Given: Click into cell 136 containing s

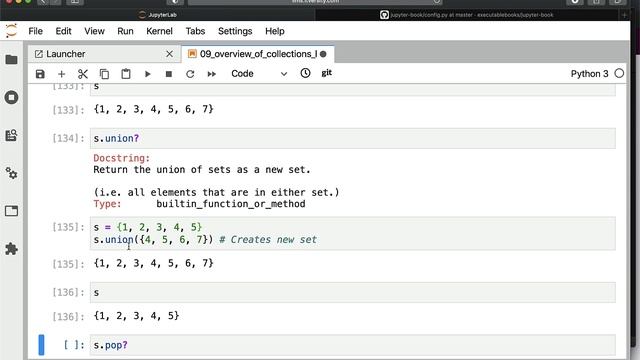Looking at the screenshot, I should click(353, 292).
